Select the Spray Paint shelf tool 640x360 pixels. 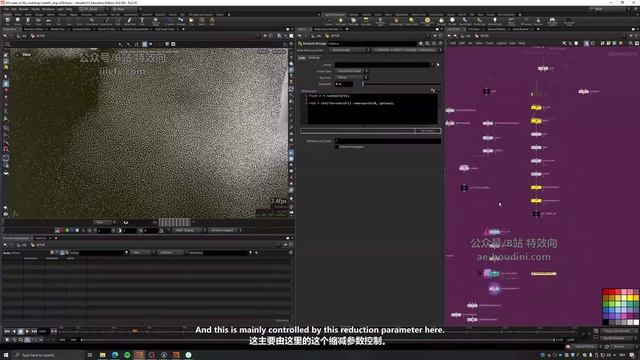[x=130, y=21]
